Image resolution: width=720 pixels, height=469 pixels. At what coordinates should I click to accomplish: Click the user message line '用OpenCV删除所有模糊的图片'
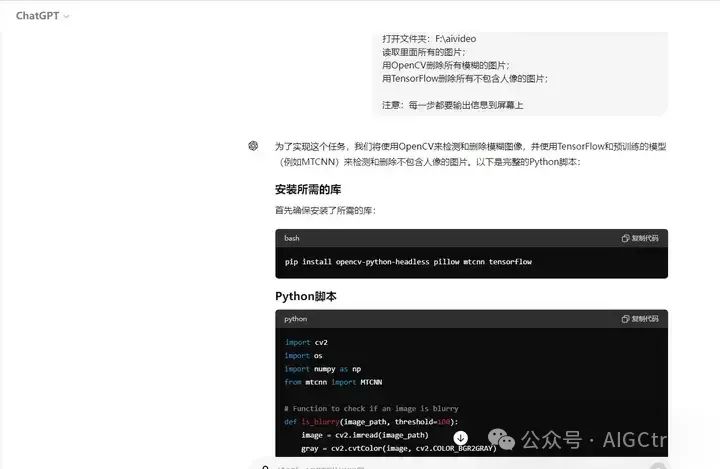[445, 65]
